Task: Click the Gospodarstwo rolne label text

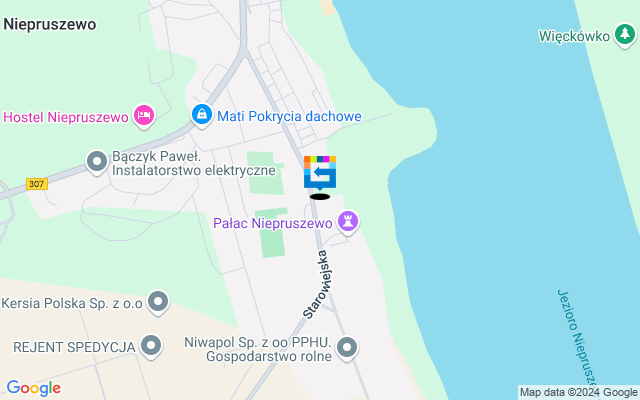Action: point(269,356)
